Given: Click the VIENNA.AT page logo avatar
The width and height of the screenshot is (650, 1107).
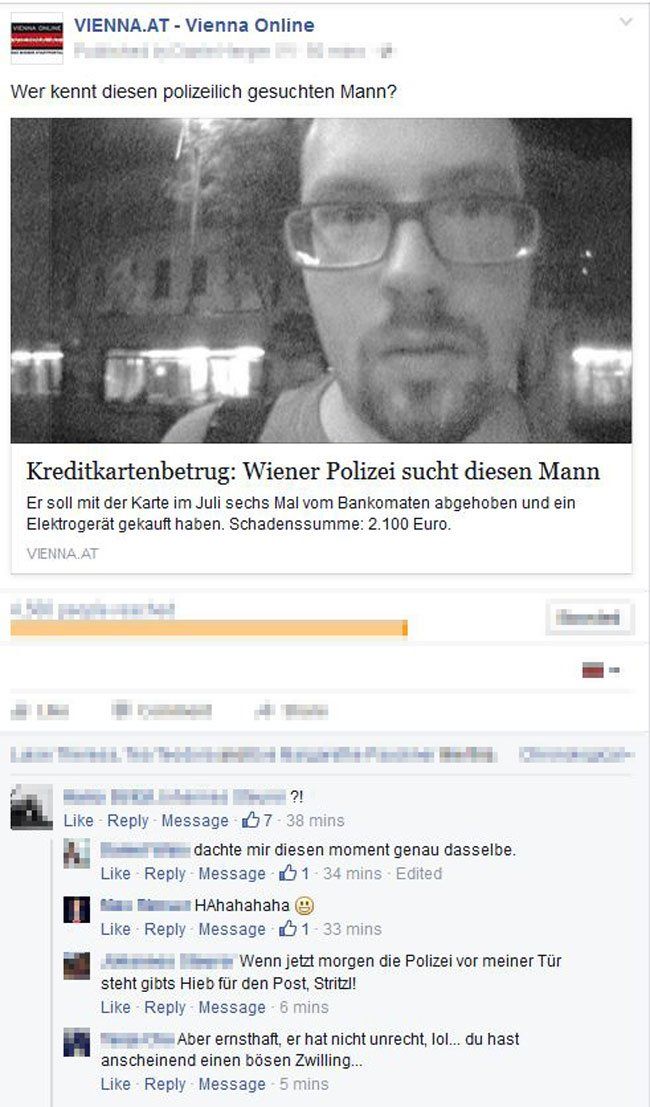Looking at the screenshot, I should point(37,38).
